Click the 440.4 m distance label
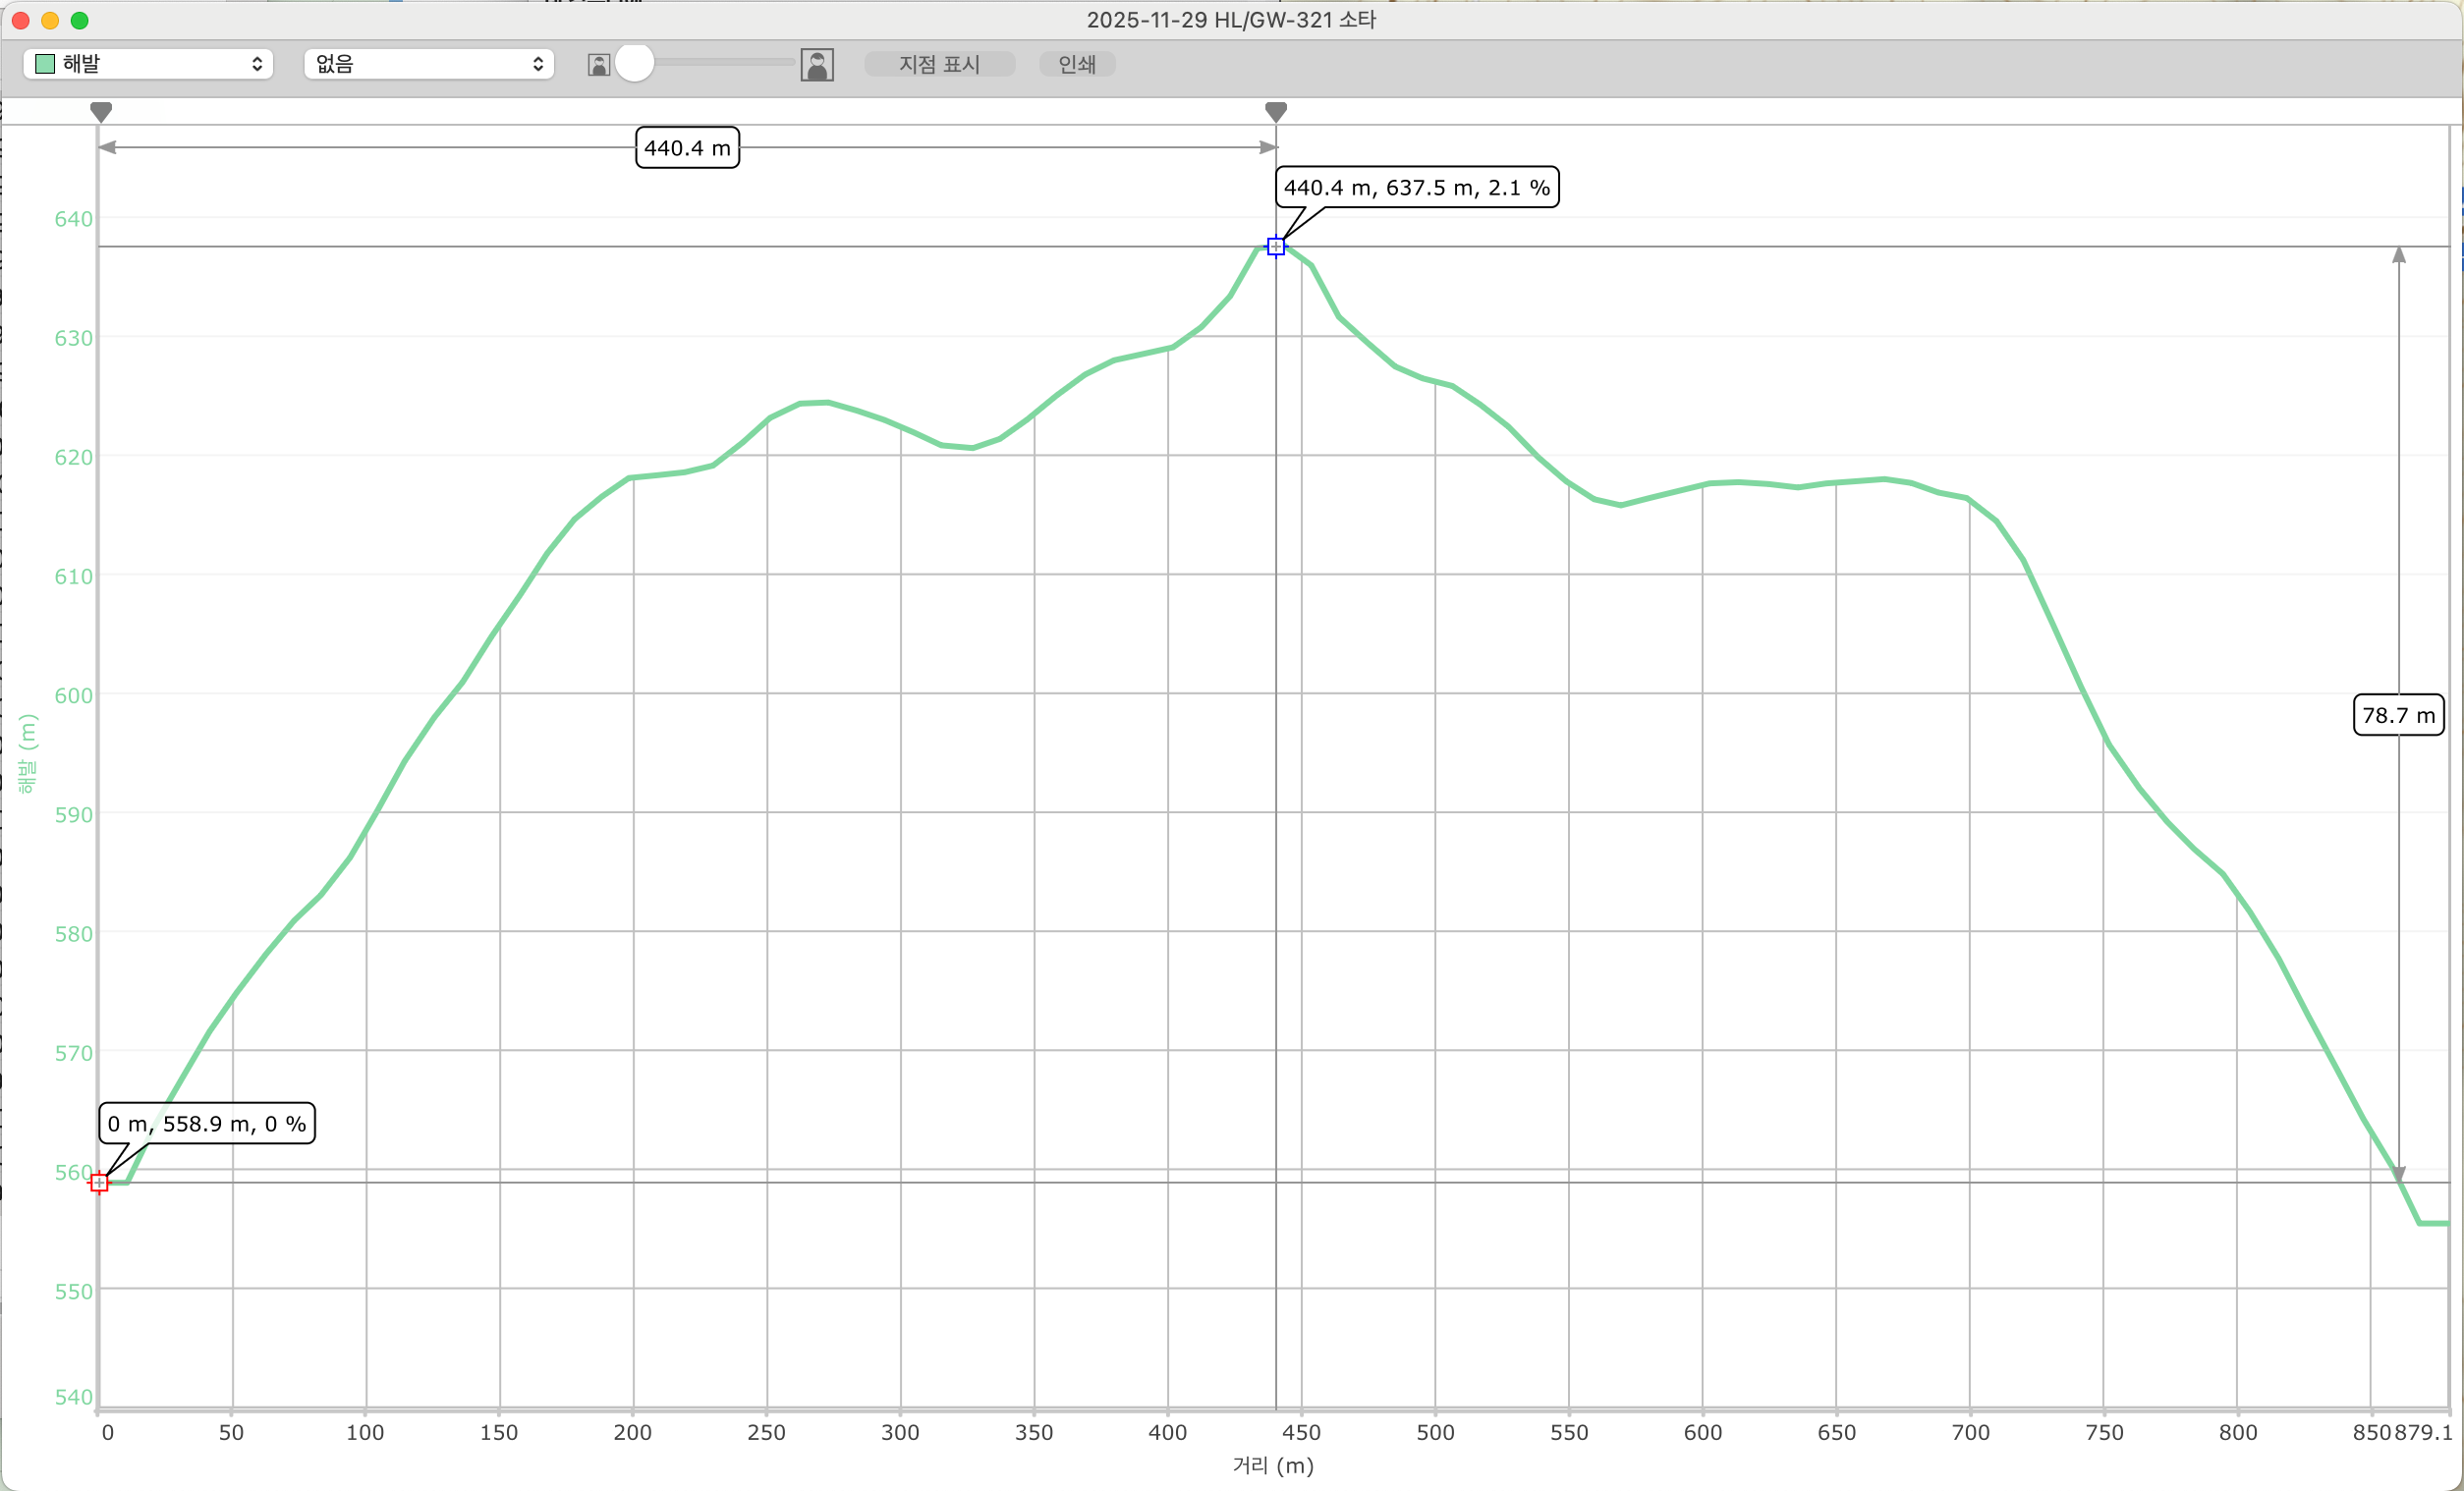This screenshot has height=1491, width=2464. click(687, 148)
